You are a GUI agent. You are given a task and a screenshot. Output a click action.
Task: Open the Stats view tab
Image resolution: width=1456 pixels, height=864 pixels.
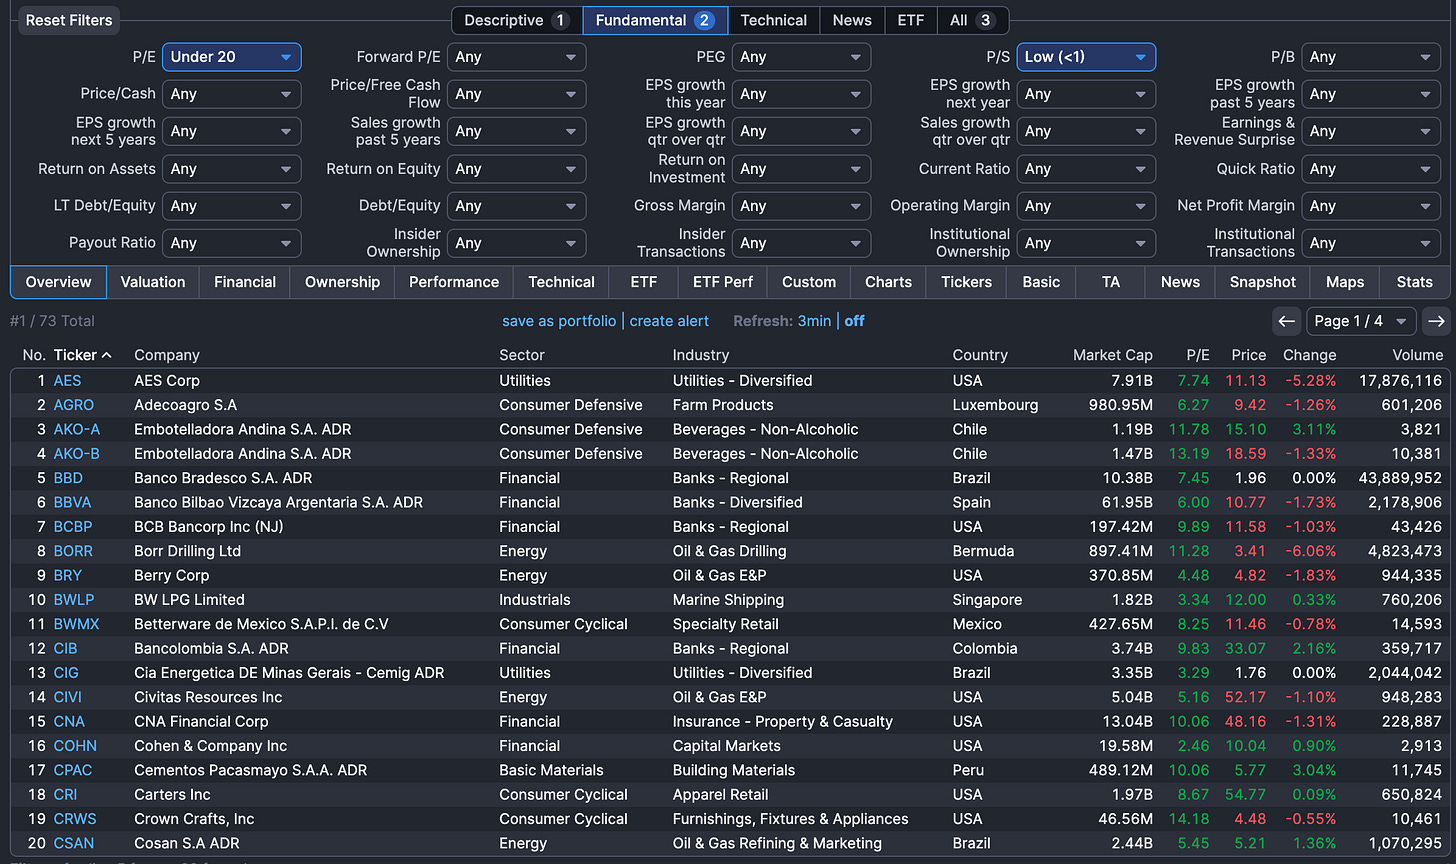pyautogui.click(x=1415, y=282)
